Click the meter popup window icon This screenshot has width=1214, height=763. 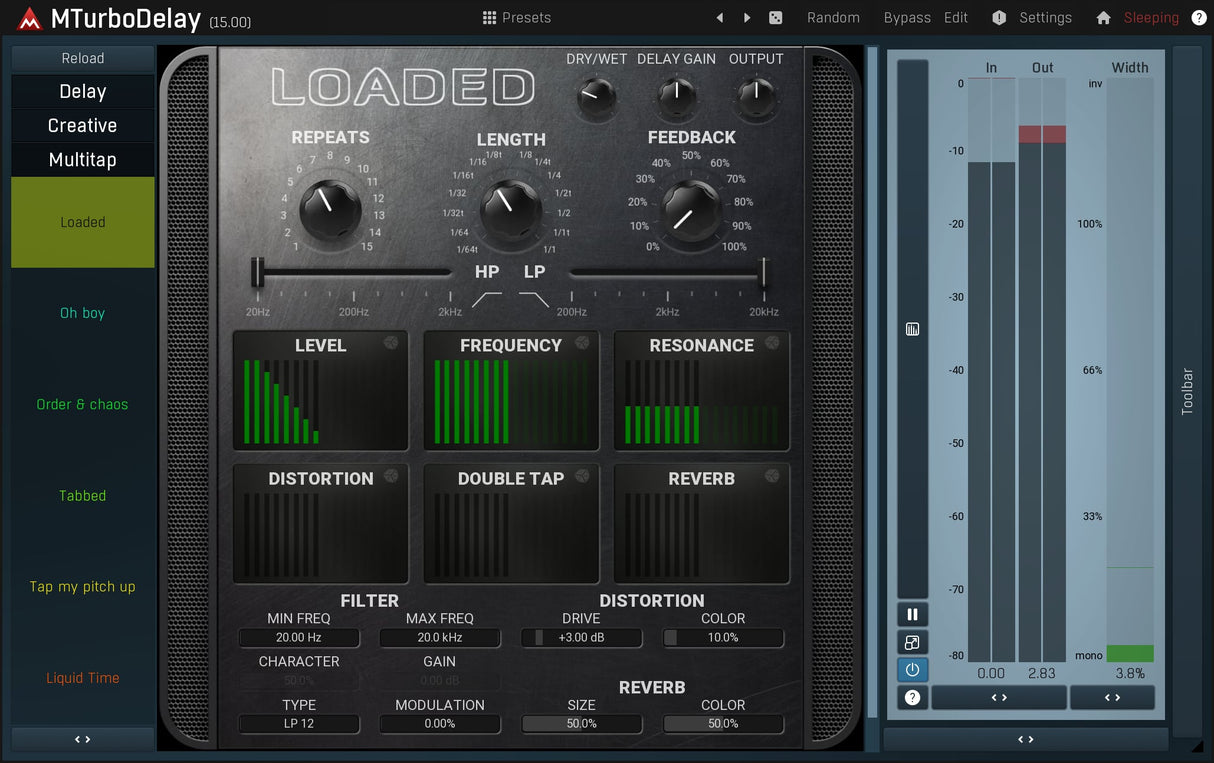coord(912,643)
